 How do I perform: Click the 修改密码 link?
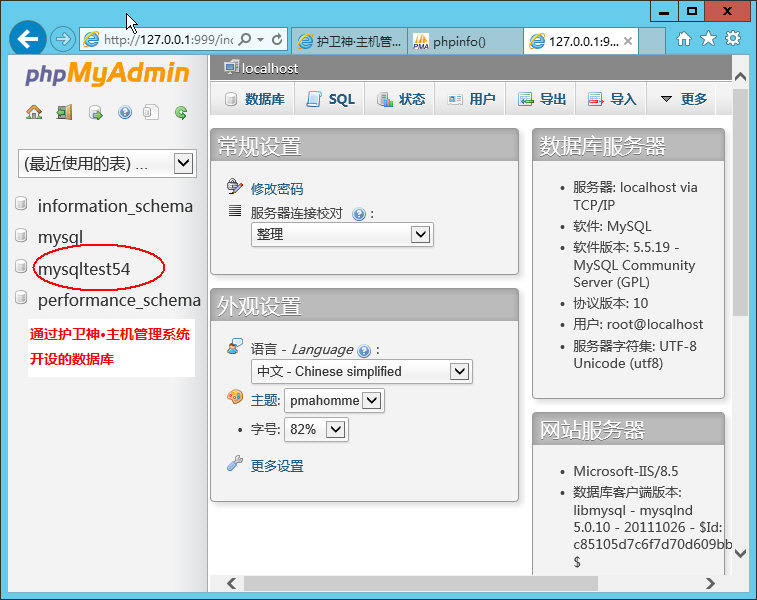277,189
